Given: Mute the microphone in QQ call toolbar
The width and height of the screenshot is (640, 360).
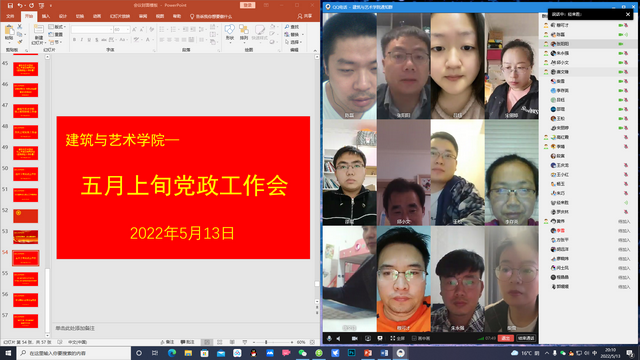Looking at the screenshot, I should (x=329, y=338).
